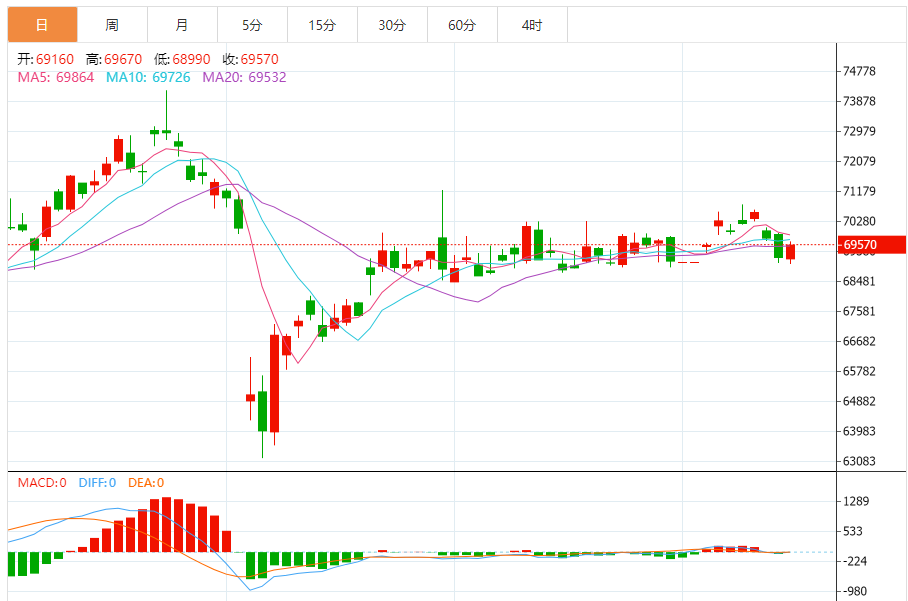Click the DIFF:0 indicator label

(97, 482)
